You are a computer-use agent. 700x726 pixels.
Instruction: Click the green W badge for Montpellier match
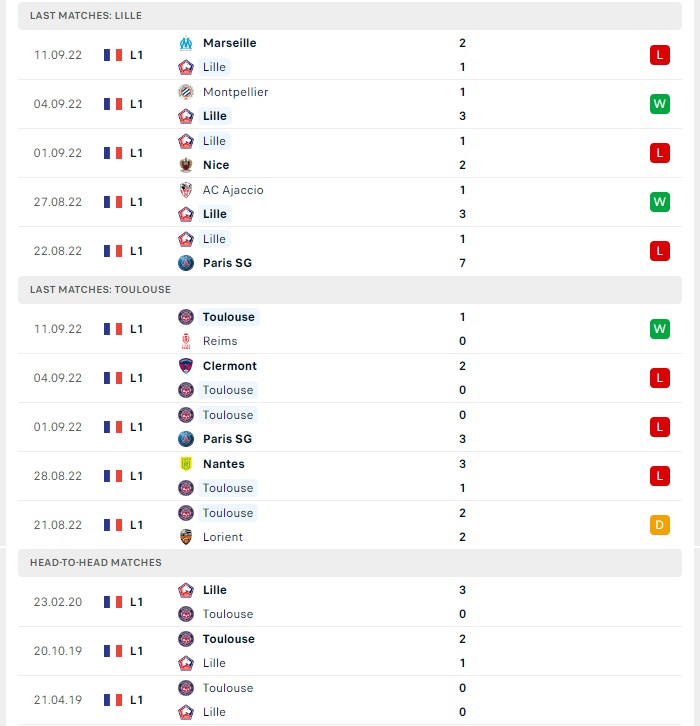click(659, 104)
